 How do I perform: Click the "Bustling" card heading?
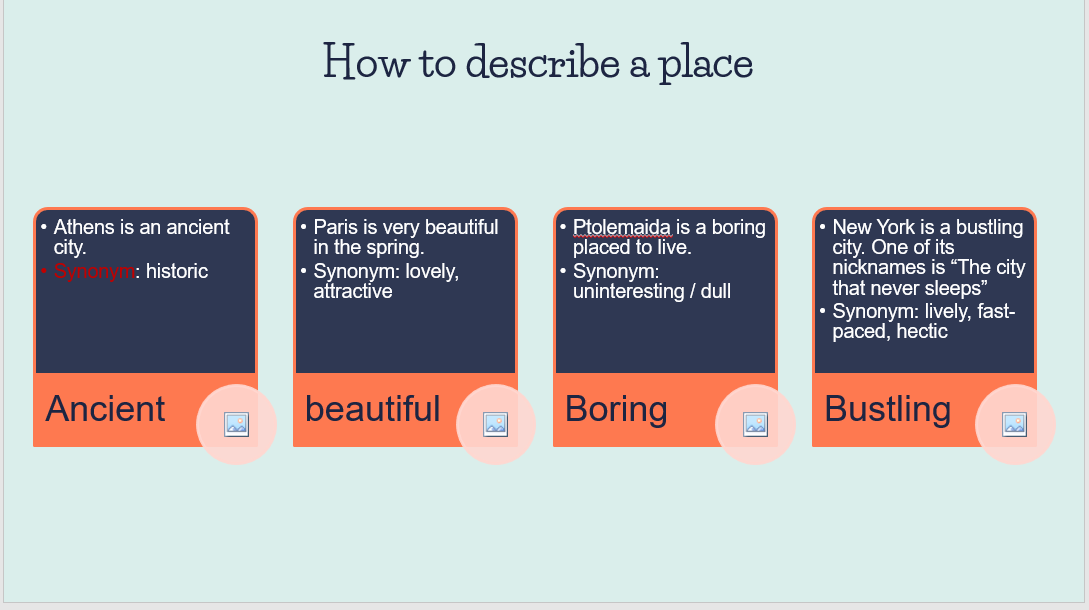887,409
